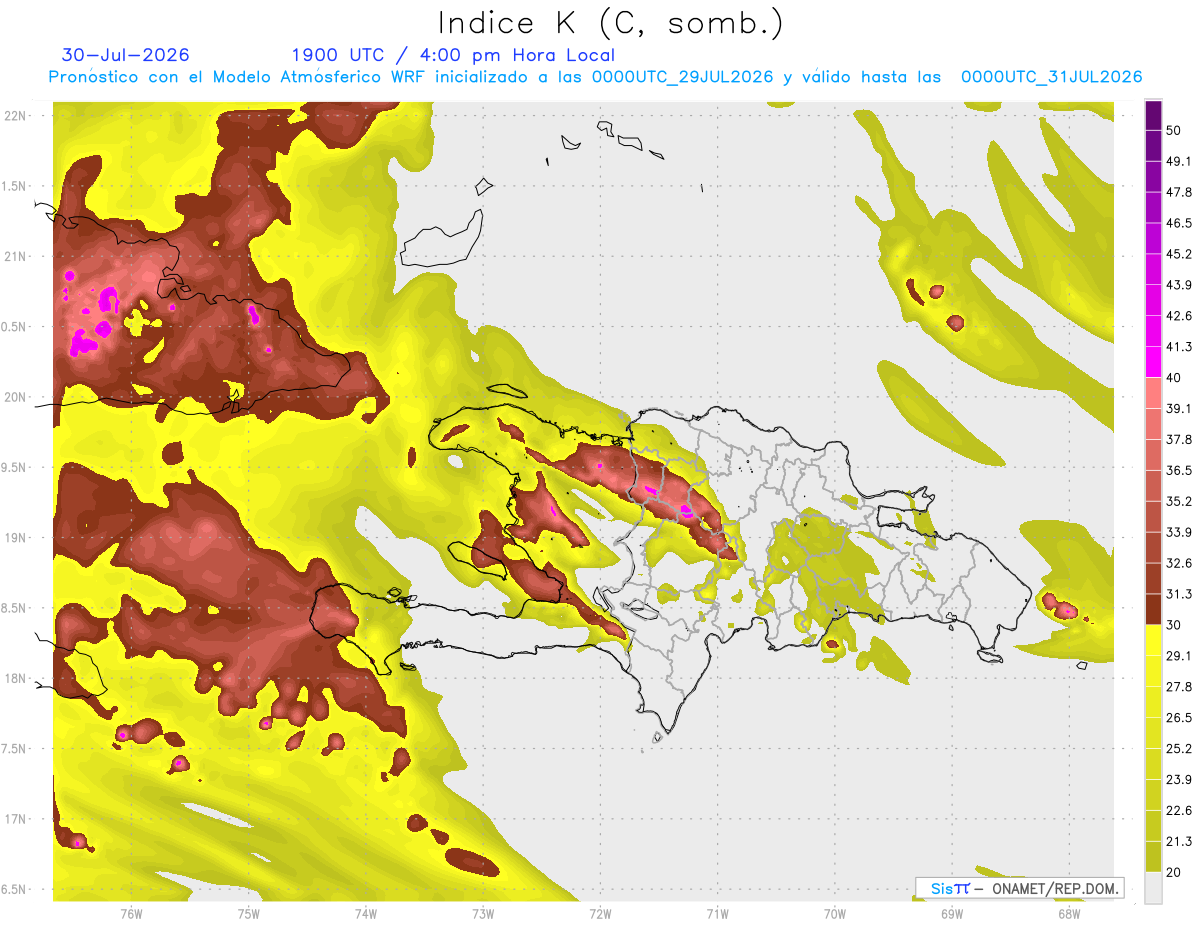Click the "76W" longitude axis label
Image resolution: width=1200 pixels, height=927 pixels.
[131, 913]
